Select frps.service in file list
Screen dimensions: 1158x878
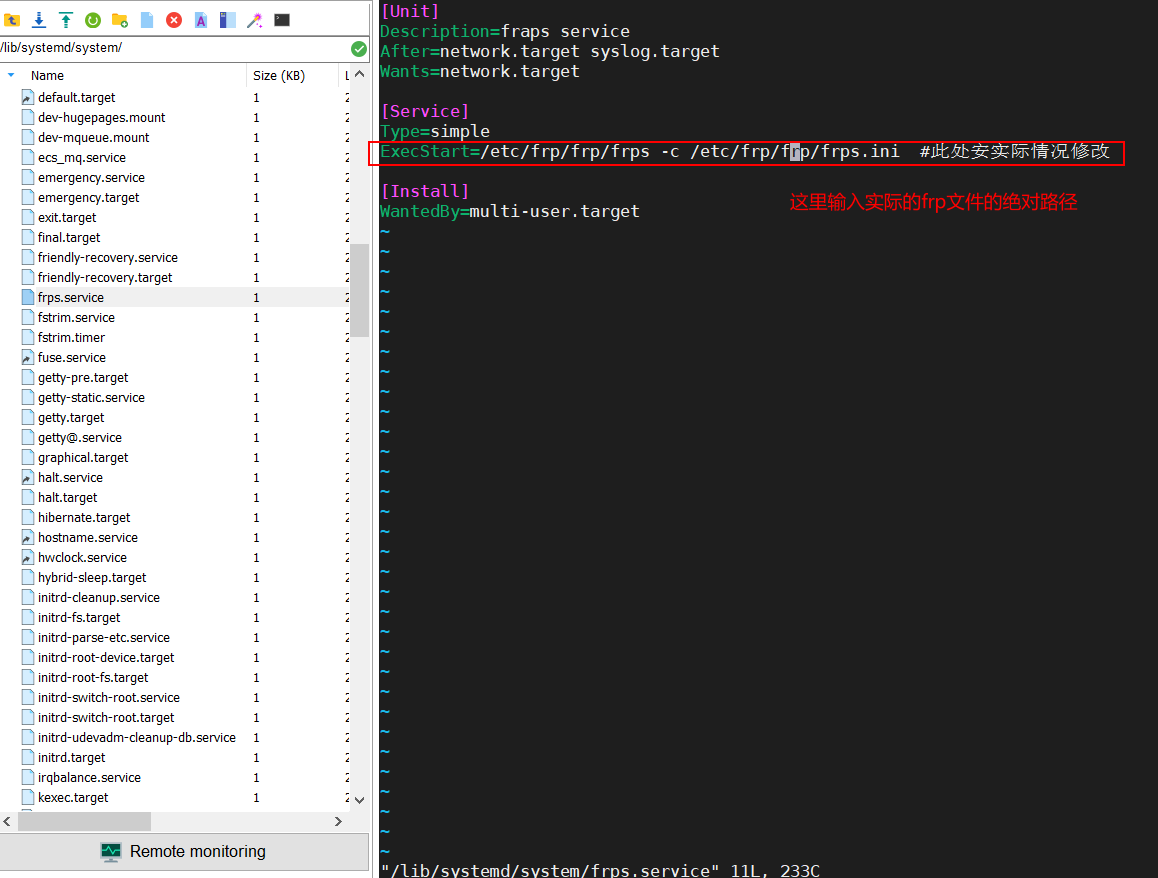pos(71,298)
